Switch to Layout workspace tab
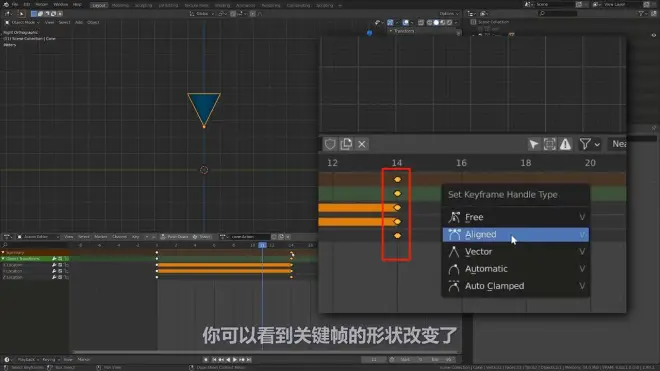Screen dimensions: 660x371 99,5
